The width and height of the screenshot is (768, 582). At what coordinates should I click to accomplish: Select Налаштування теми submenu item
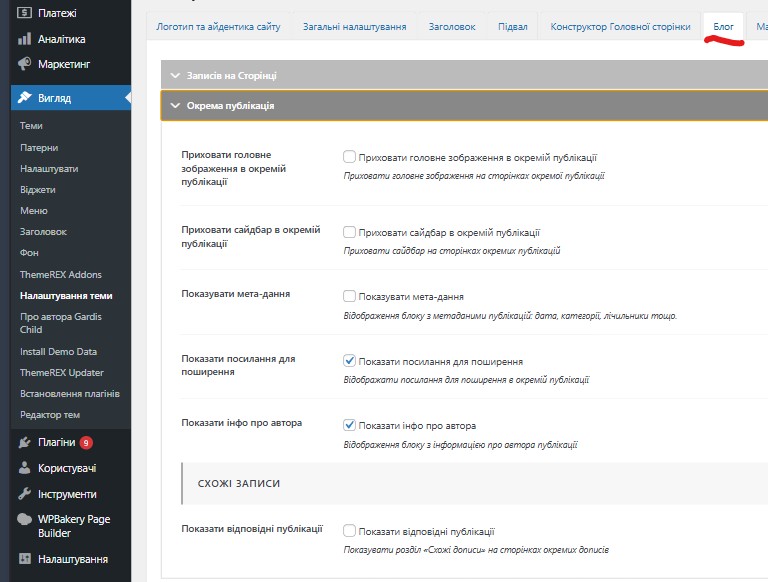click(66, 296)
